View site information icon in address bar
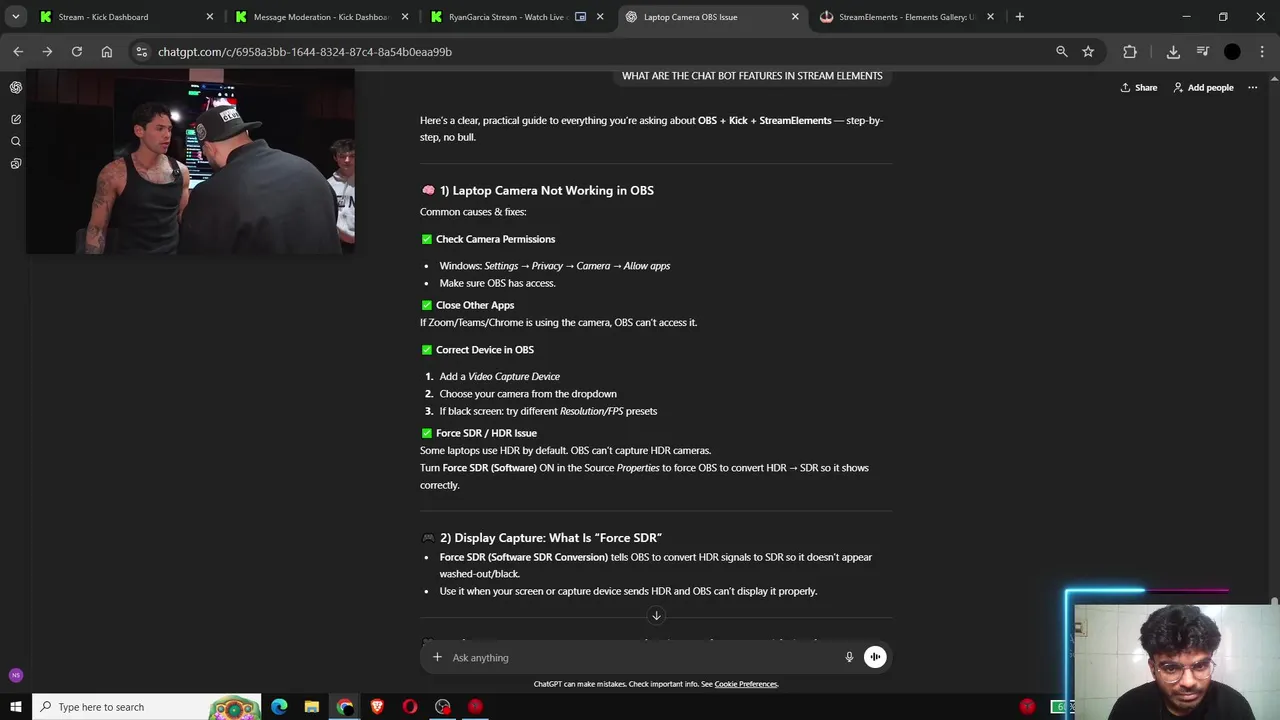Image resolution: width=1280 pixels, height=720 pixels. [141, 52]
